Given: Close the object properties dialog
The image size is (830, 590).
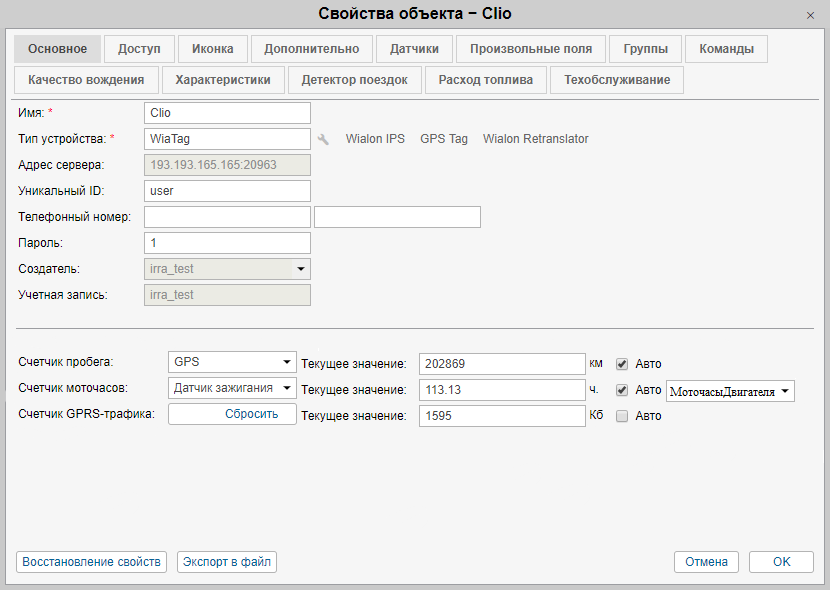Looking at the screenshot, I should coord(809,15).
